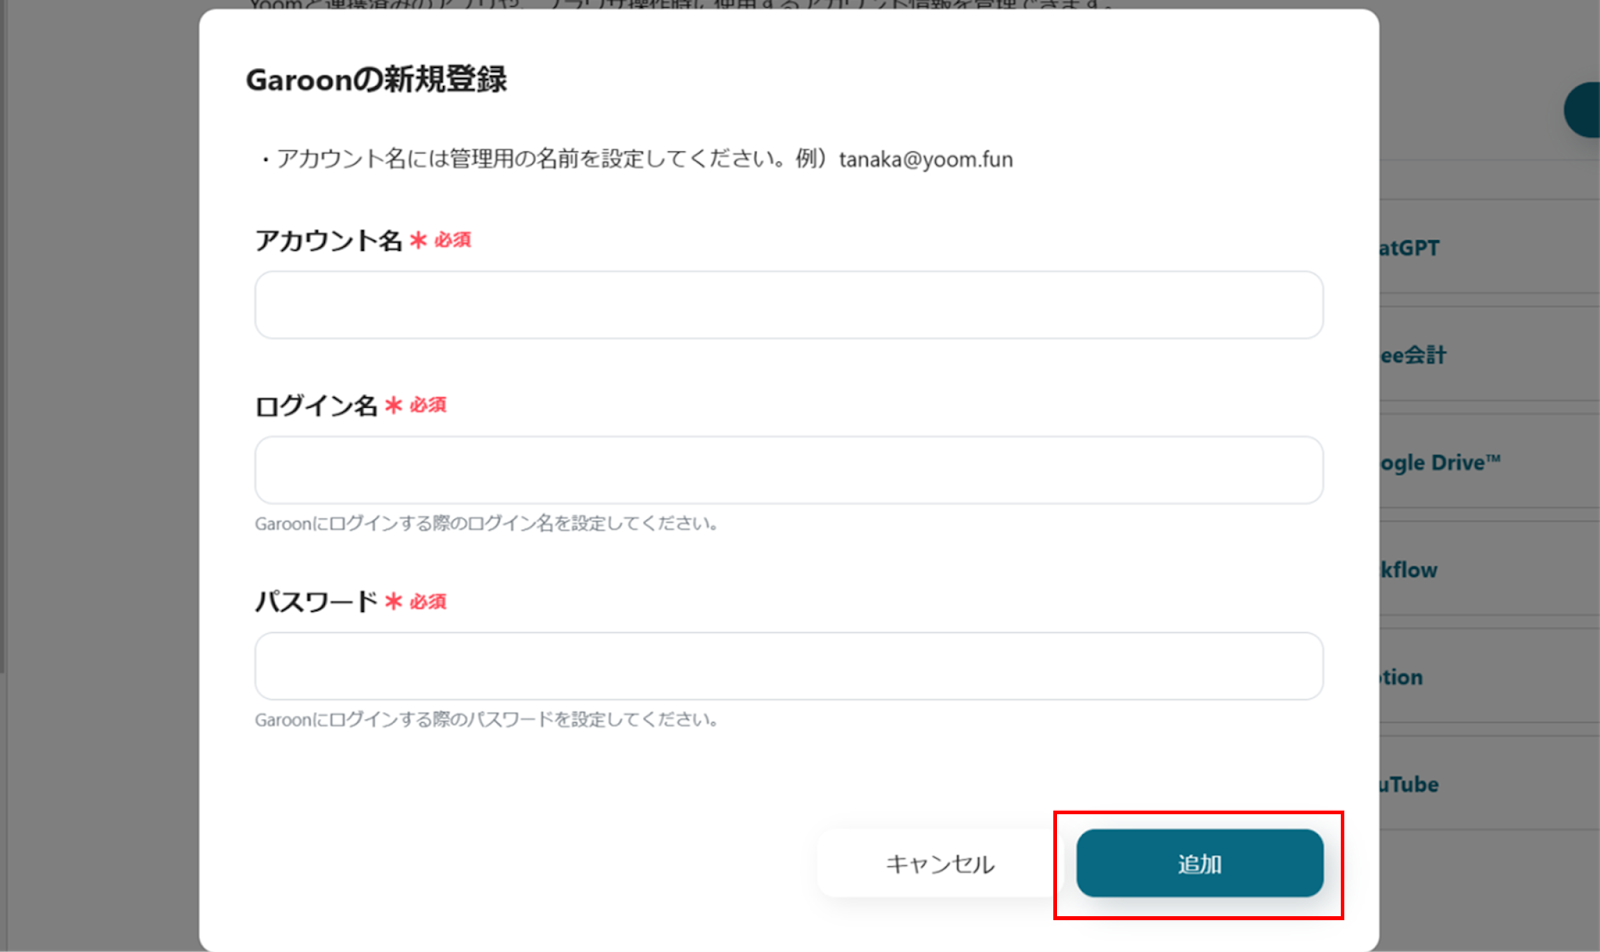This screenshot has height=952, width=1600.
Task: Click the password hint text
Action: pos(487,719)
